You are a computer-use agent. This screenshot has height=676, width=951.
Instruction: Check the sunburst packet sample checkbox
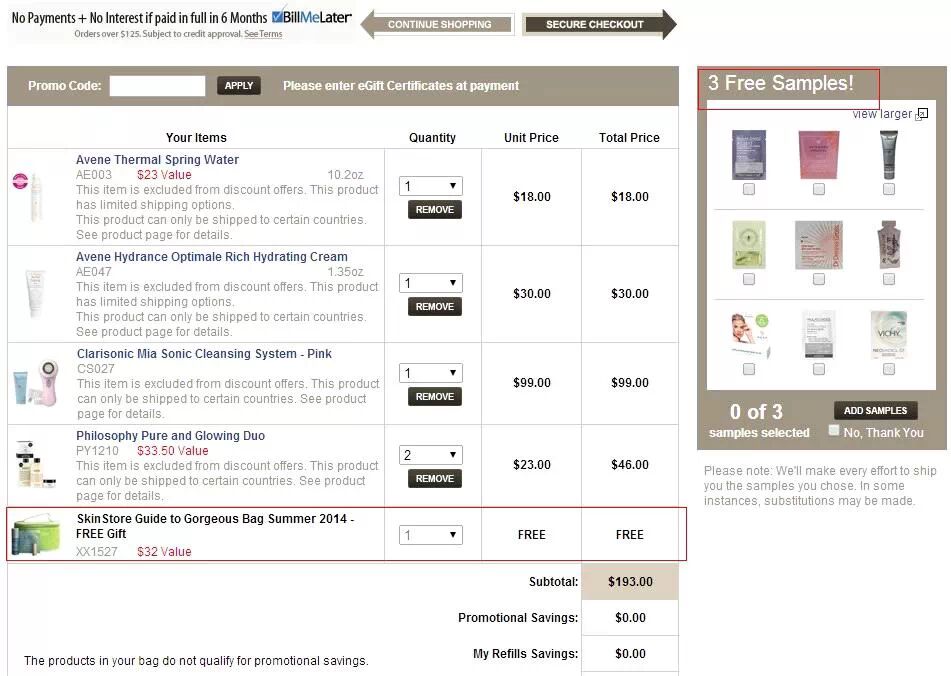819,279
